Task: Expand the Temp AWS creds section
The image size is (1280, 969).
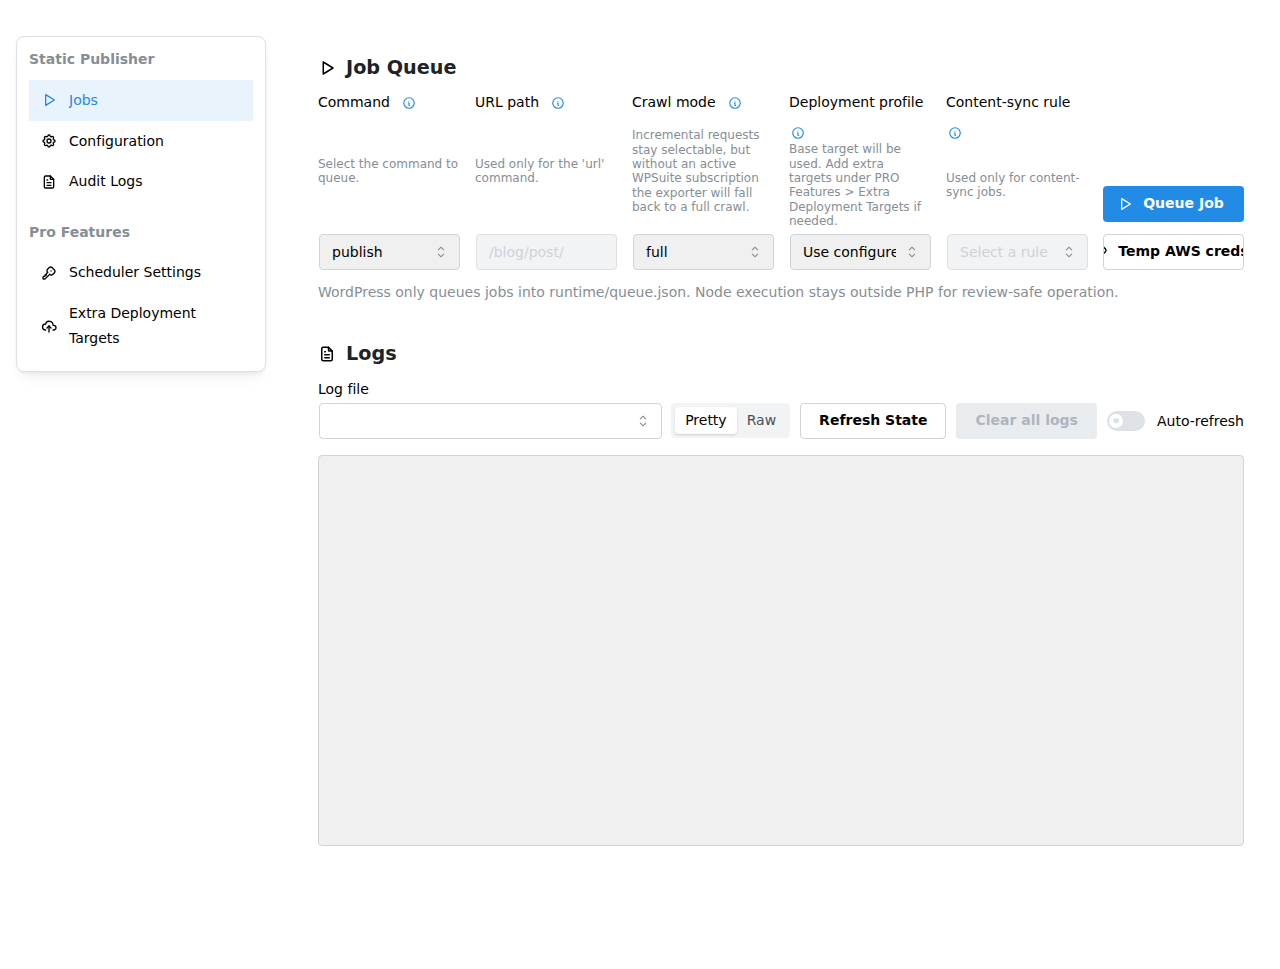Action: click(1173, 252)
